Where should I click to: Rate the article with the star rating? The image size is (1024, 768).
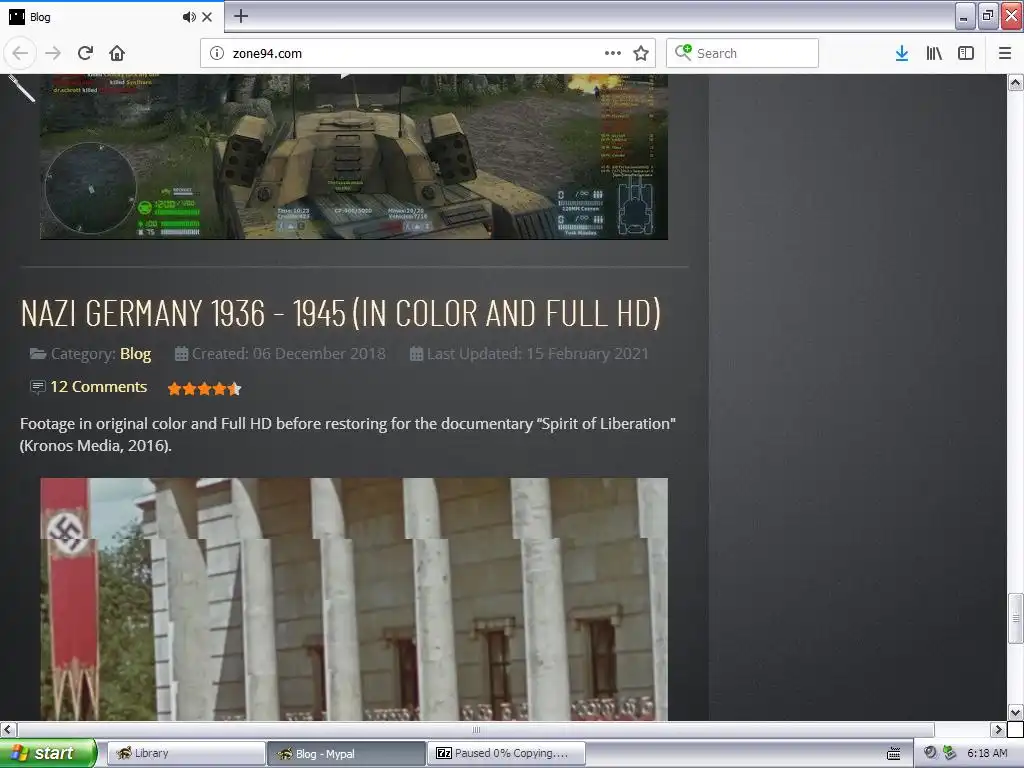click(204, 389)
